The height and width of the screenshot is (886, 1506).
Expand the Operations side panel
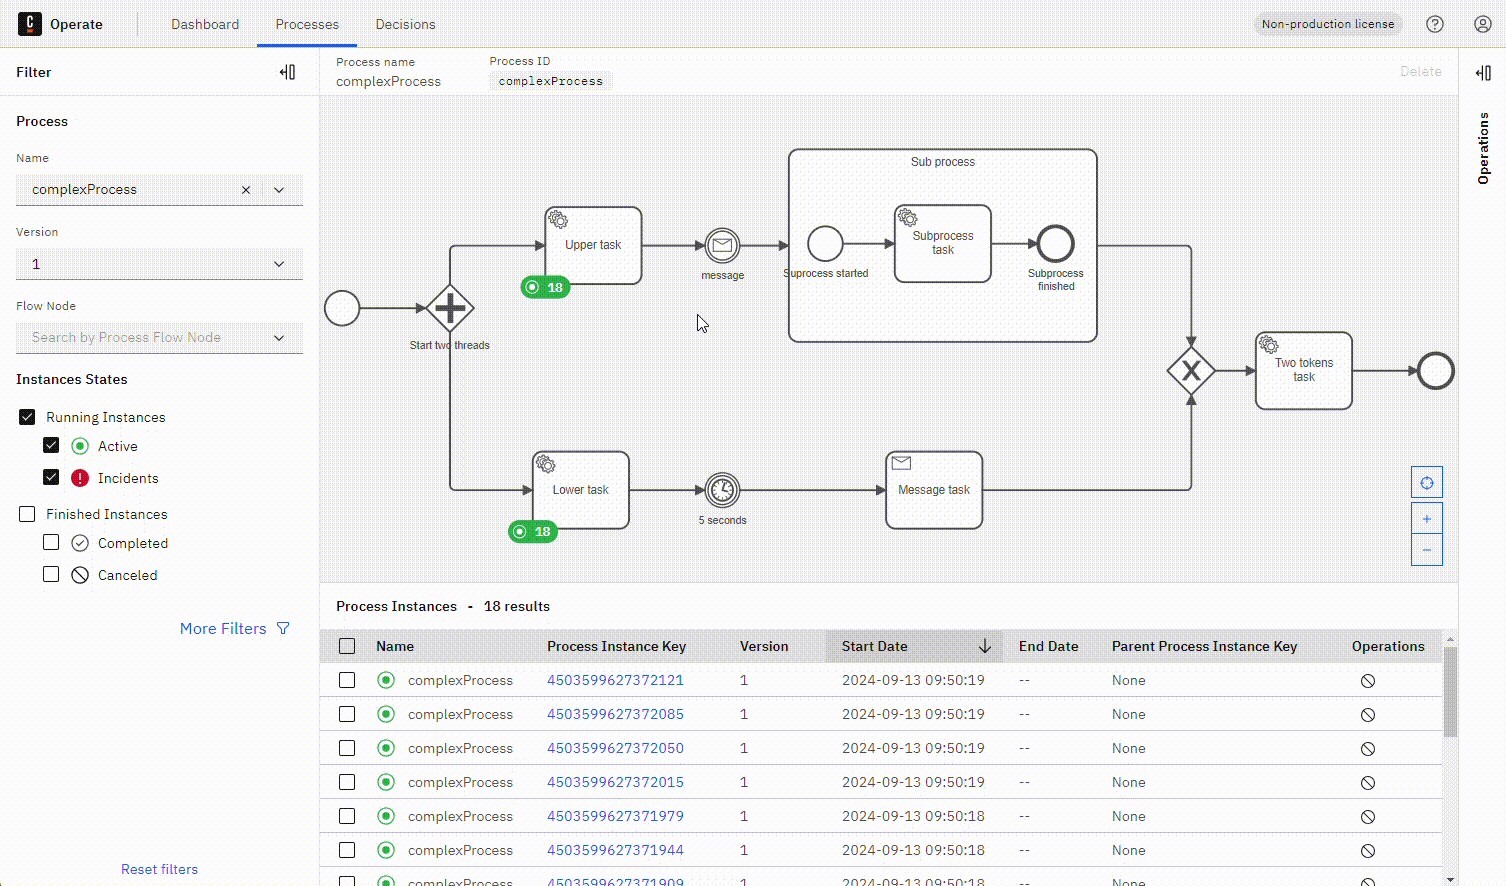tap(1483, 72)
